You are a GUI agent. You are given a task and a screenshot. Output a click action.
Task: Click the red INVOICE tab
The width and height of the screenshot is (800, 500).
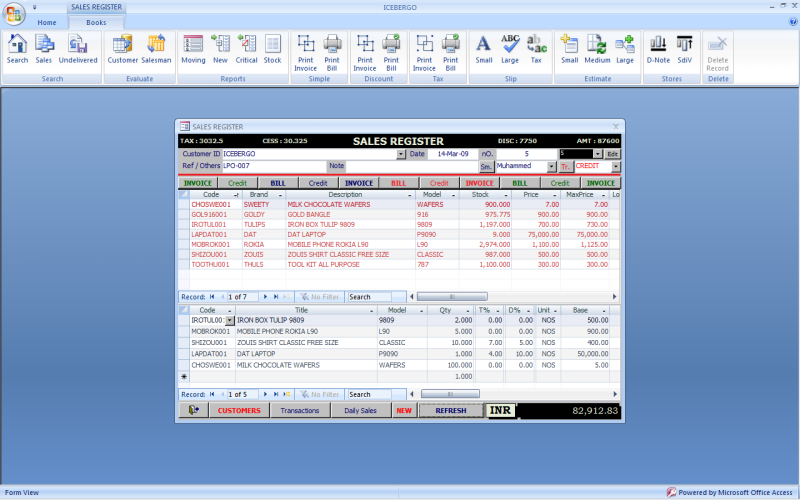coord(479,183)
